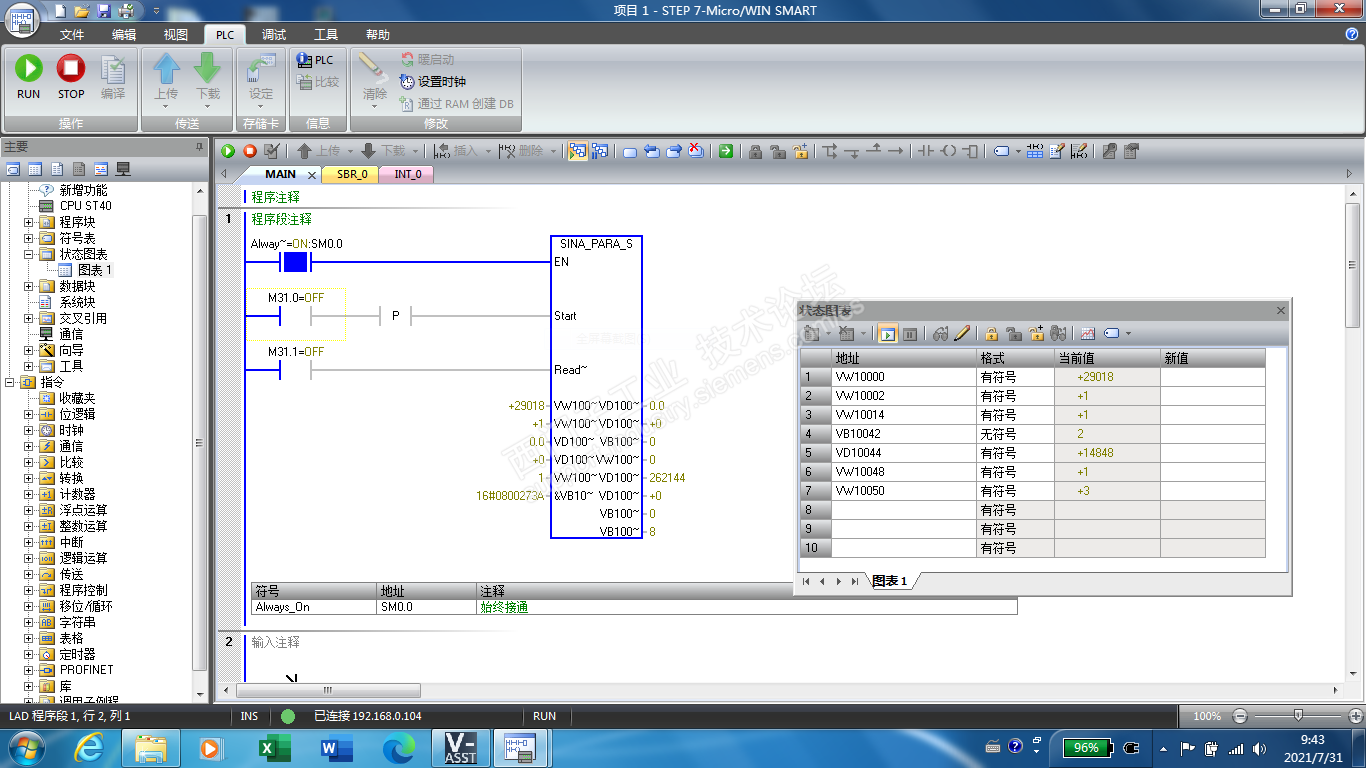Open the PLC information button in the 信息 group
1366x768 pixels.
(316, 60)
